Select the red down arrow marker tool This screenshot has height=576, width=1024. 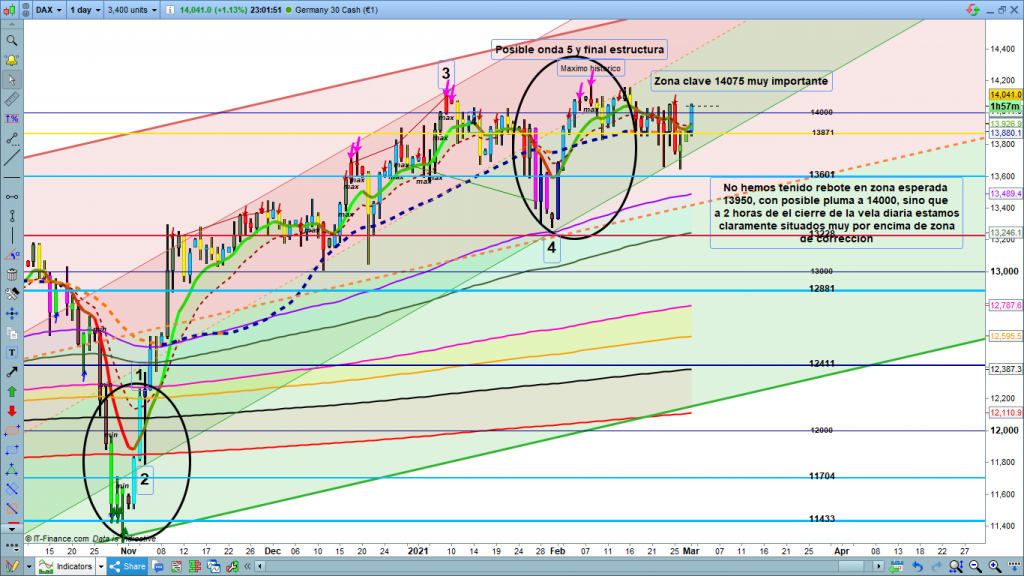pyautogui.click(x=11, y=411)
